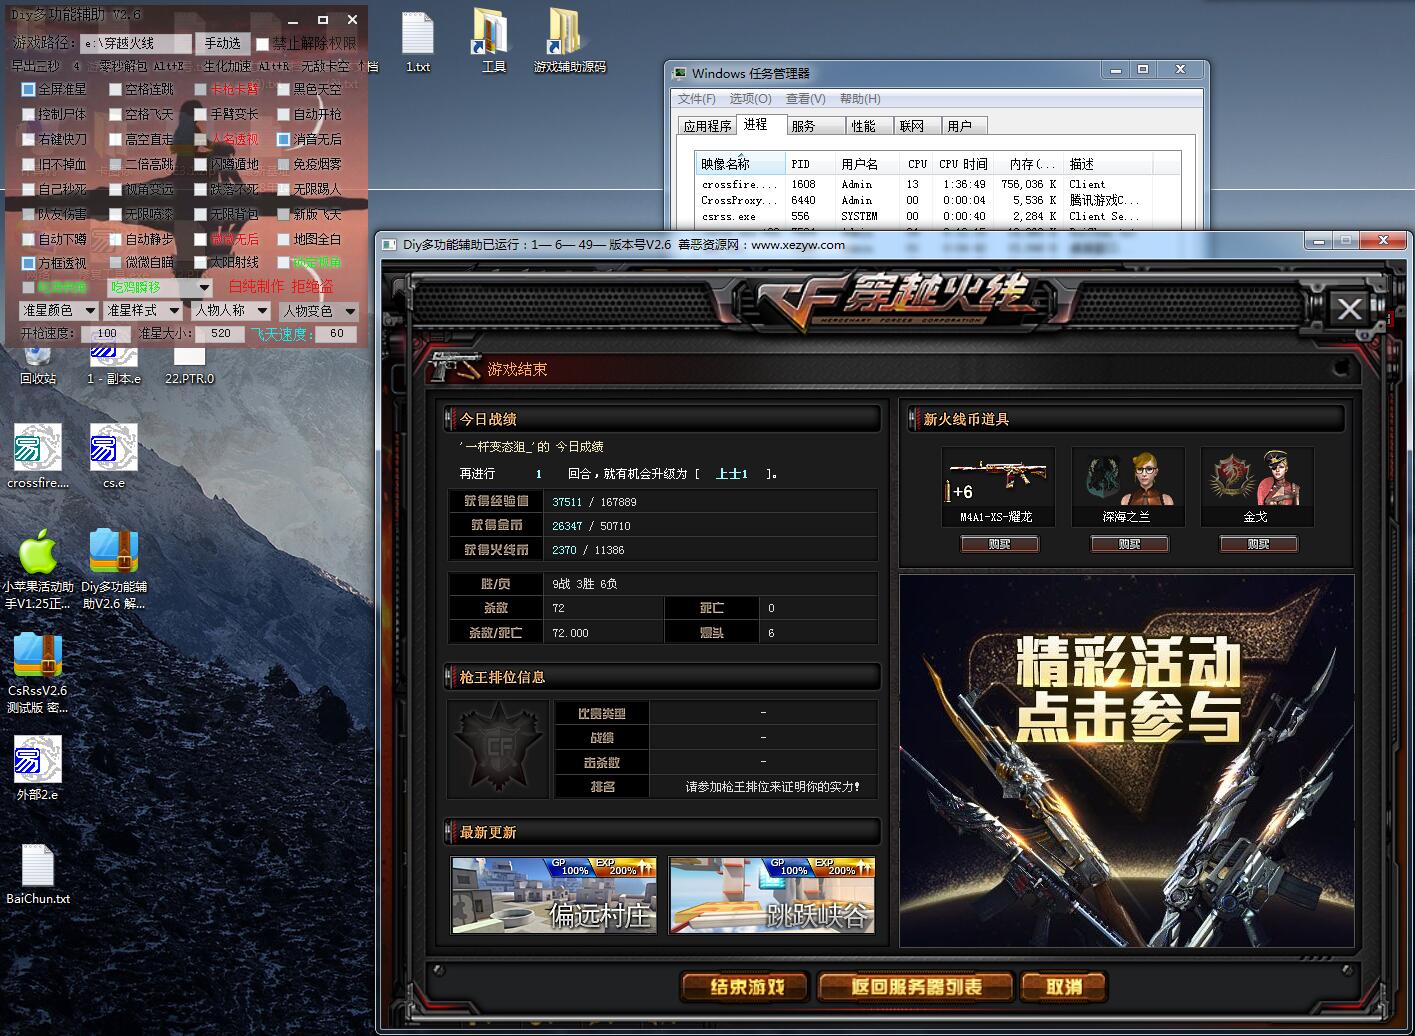Open the 外部2.e desktop file

click(38, 760)
